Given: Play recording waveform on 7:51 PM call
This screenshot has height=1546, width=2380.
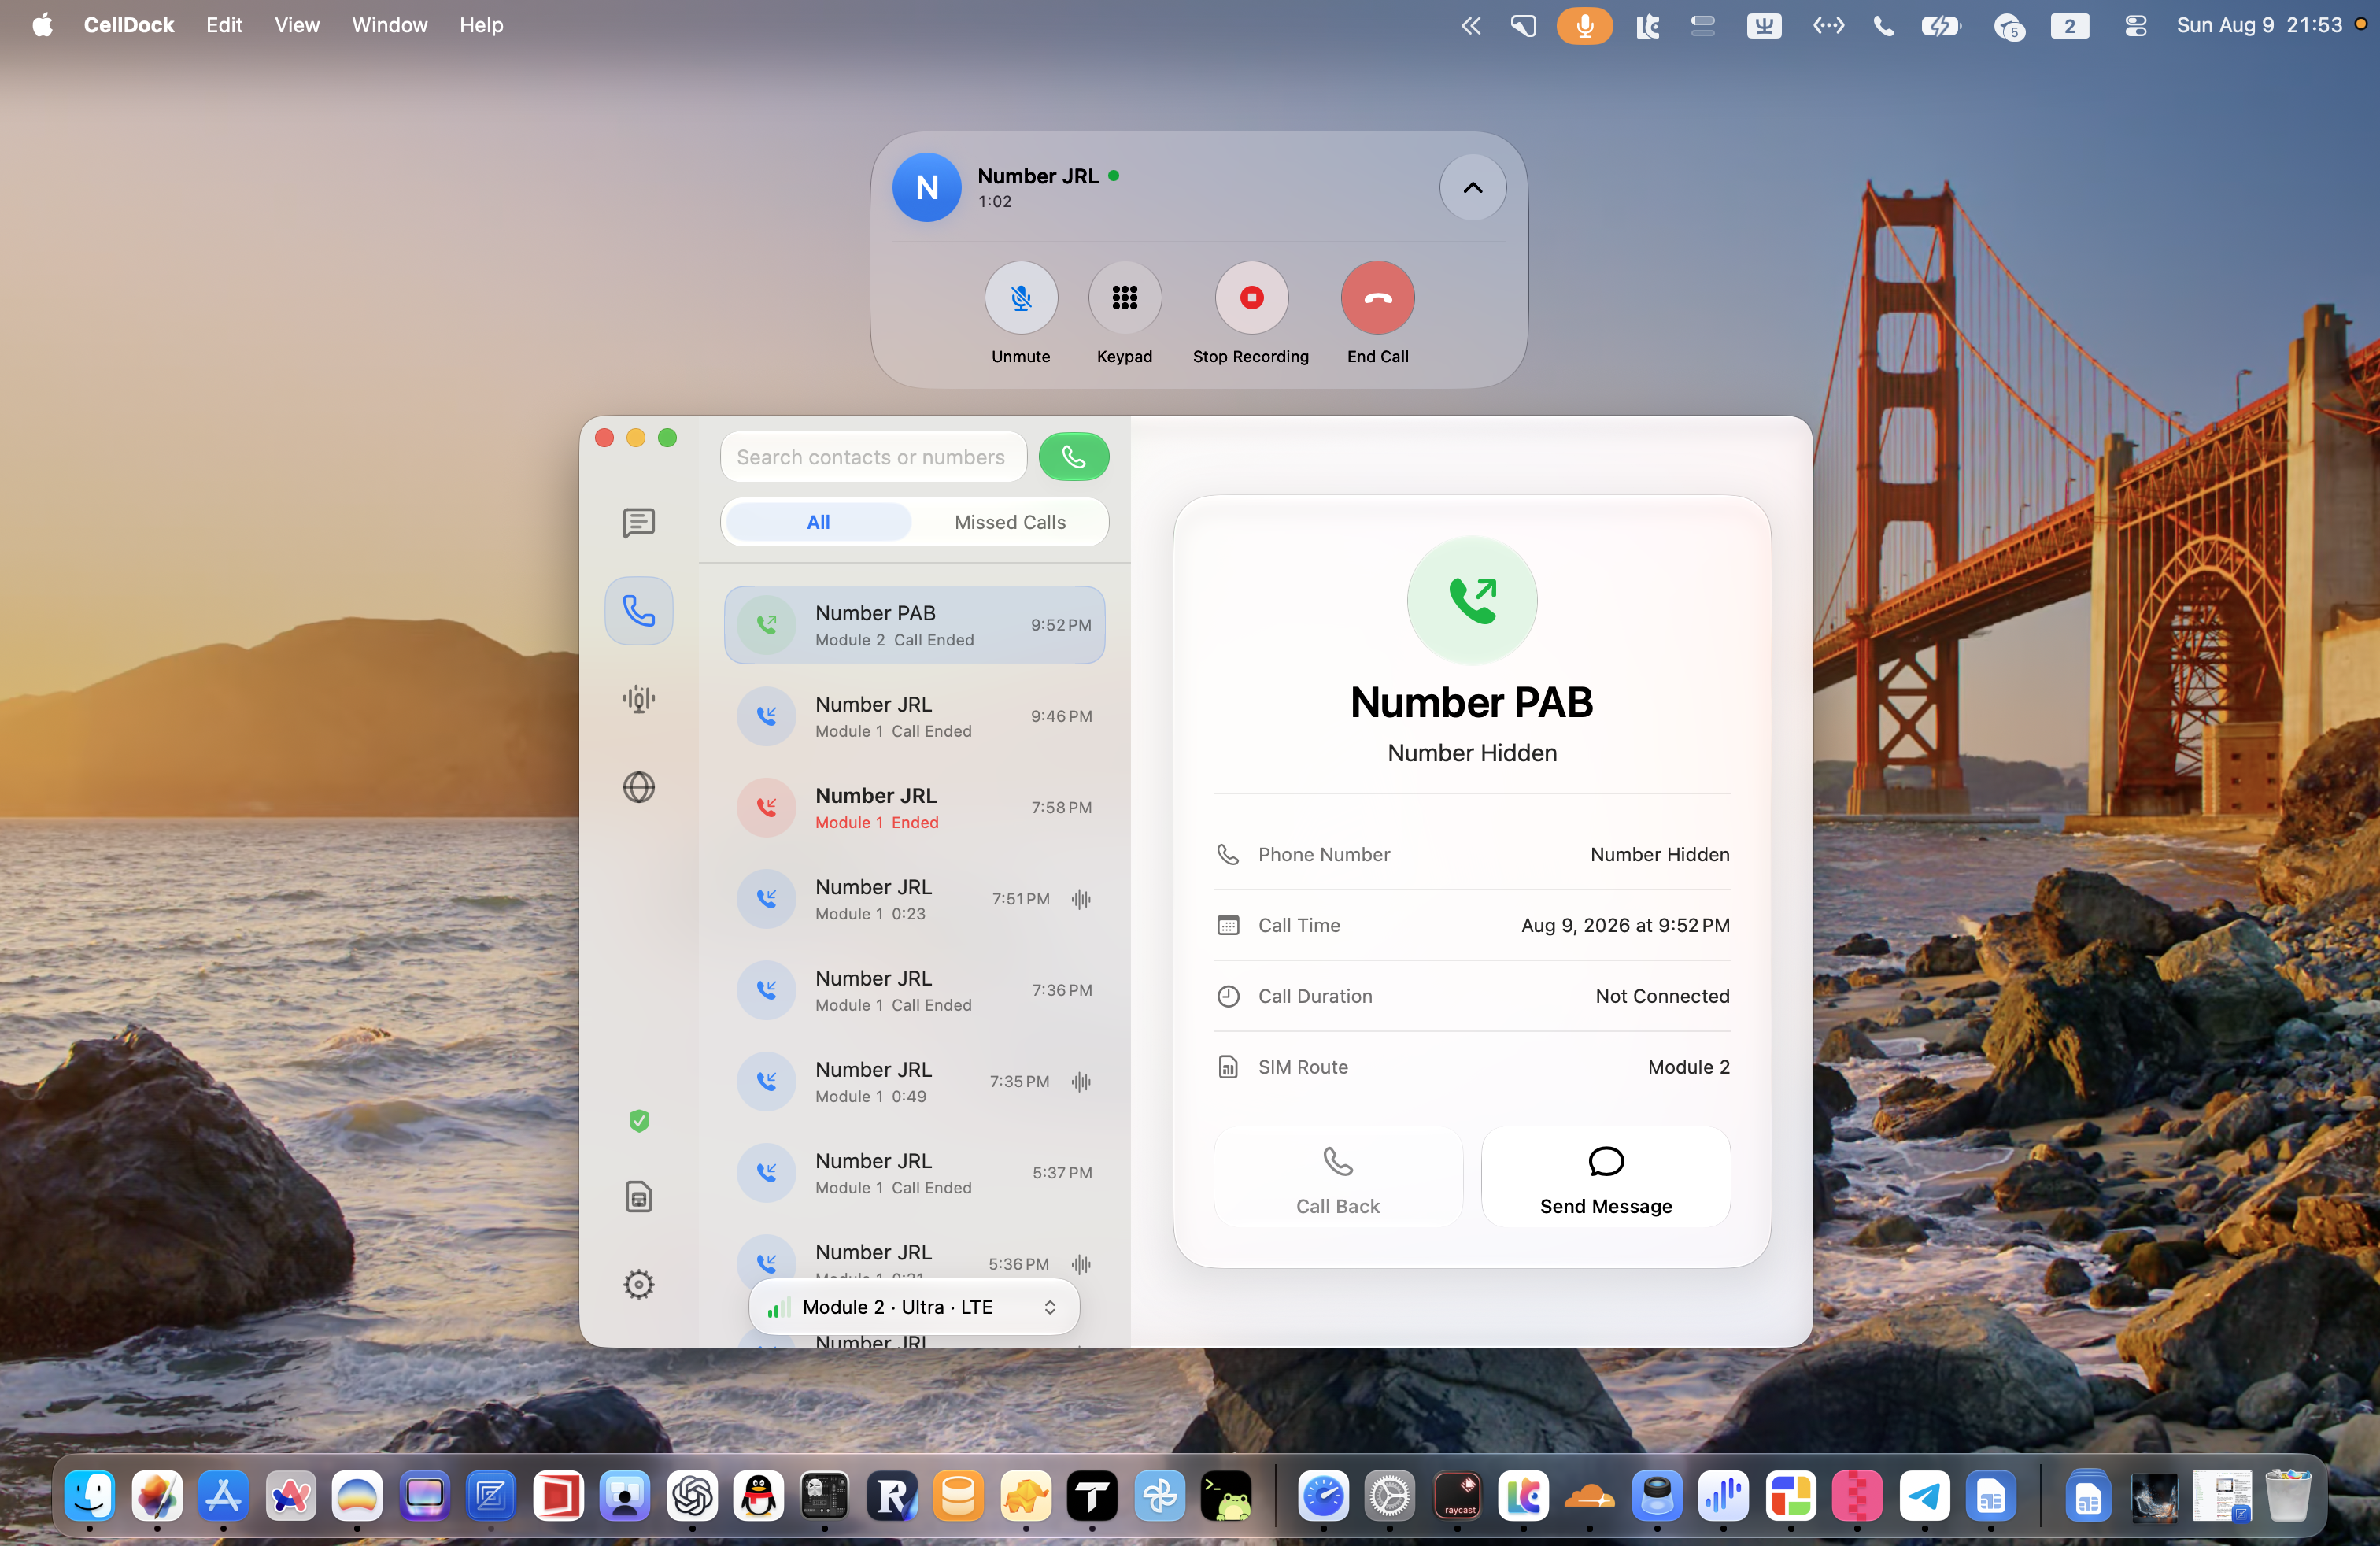Looking at the screenshot, I should point(1081,899).
